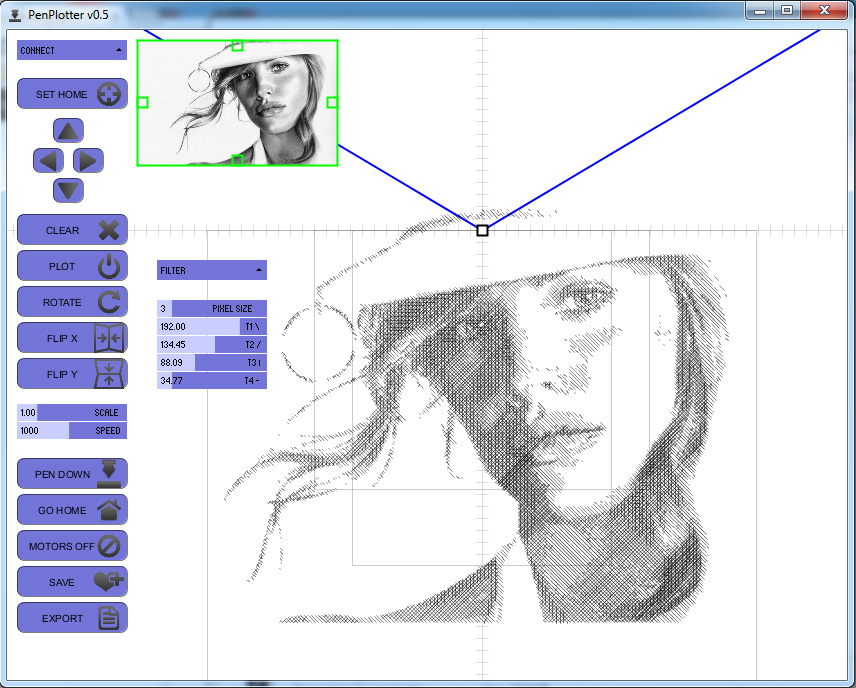Image resolution: width=856 pixels, height=688 pixels.
Task: Export the drawing with the Export button
Action: [x=72, y=618]
